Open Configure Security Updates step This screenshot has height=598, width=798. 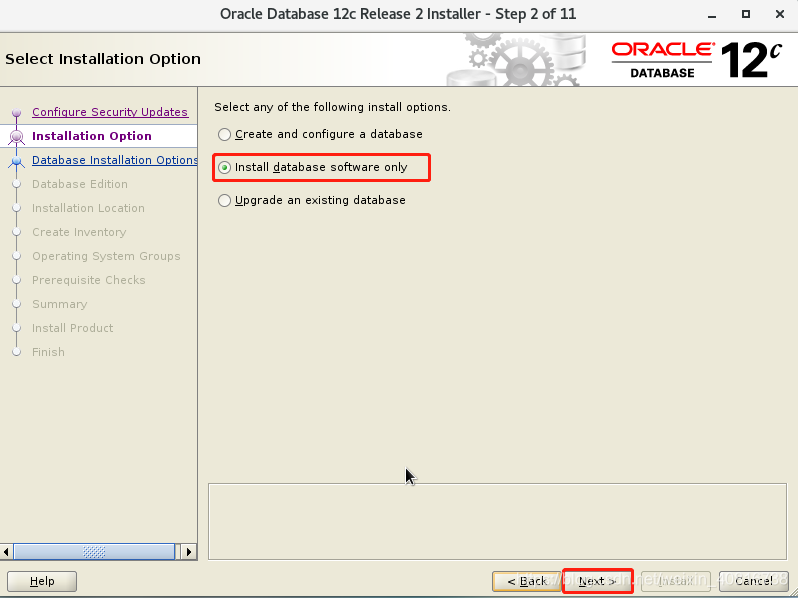pyautogui.click(x=109, y=112)
